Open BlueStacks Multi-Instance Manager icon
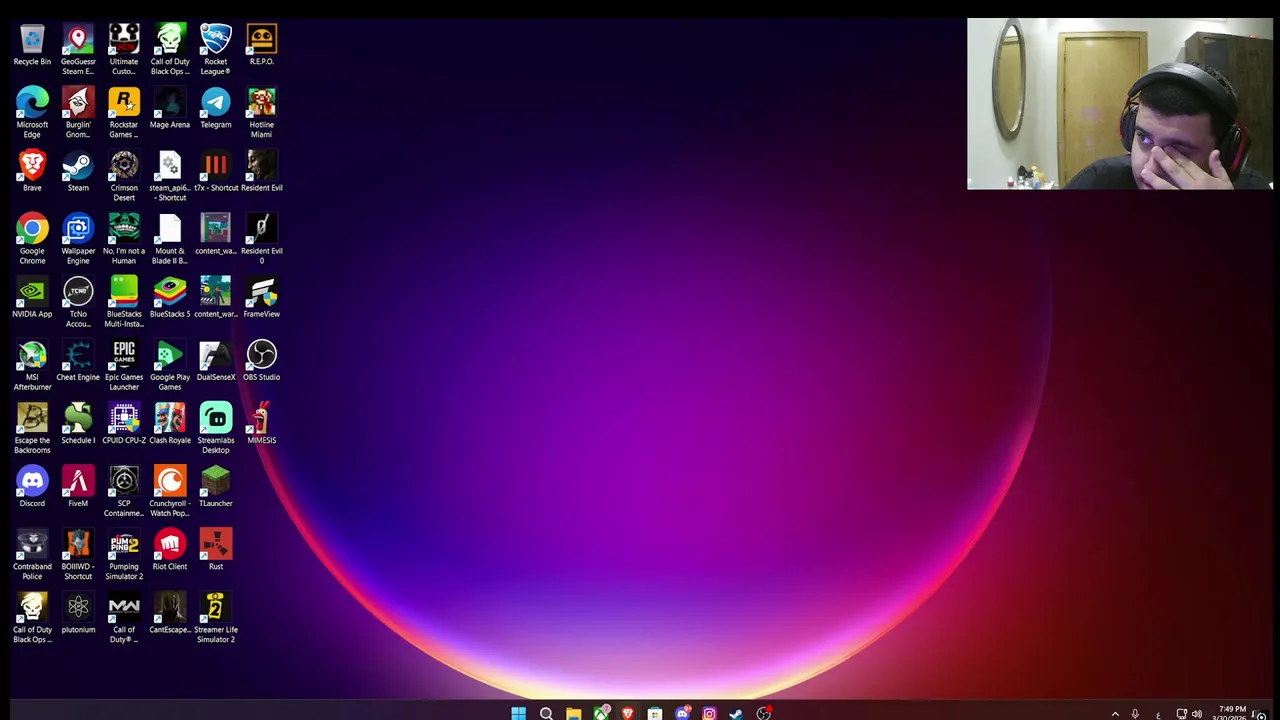Image resolution: width=1280 pixels, height=720 pixels. (124, 302)
